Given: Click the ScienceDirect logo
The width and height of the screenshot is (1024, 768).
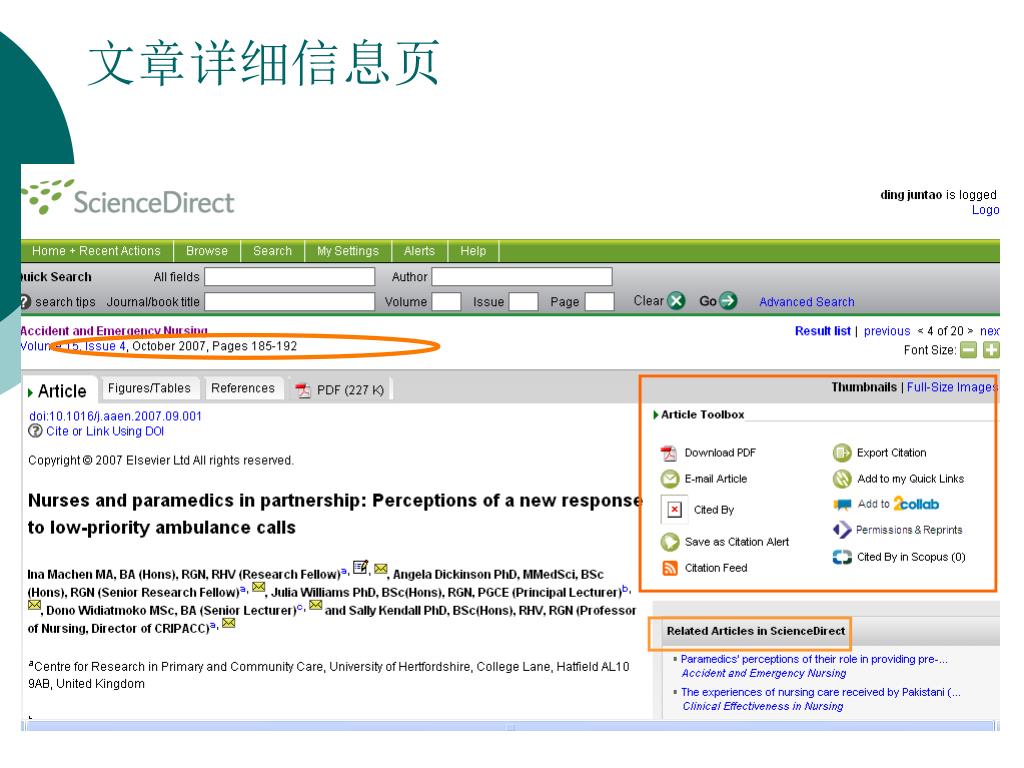Looking at the screenshot, I should [128, 197].
